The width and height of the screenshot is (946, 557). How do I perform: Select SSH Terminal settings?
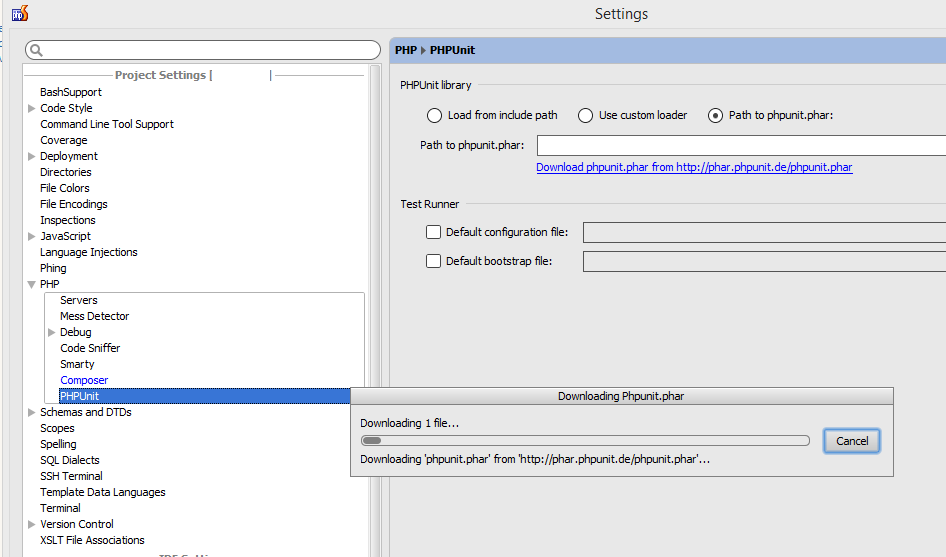click(x=71, y=476)
